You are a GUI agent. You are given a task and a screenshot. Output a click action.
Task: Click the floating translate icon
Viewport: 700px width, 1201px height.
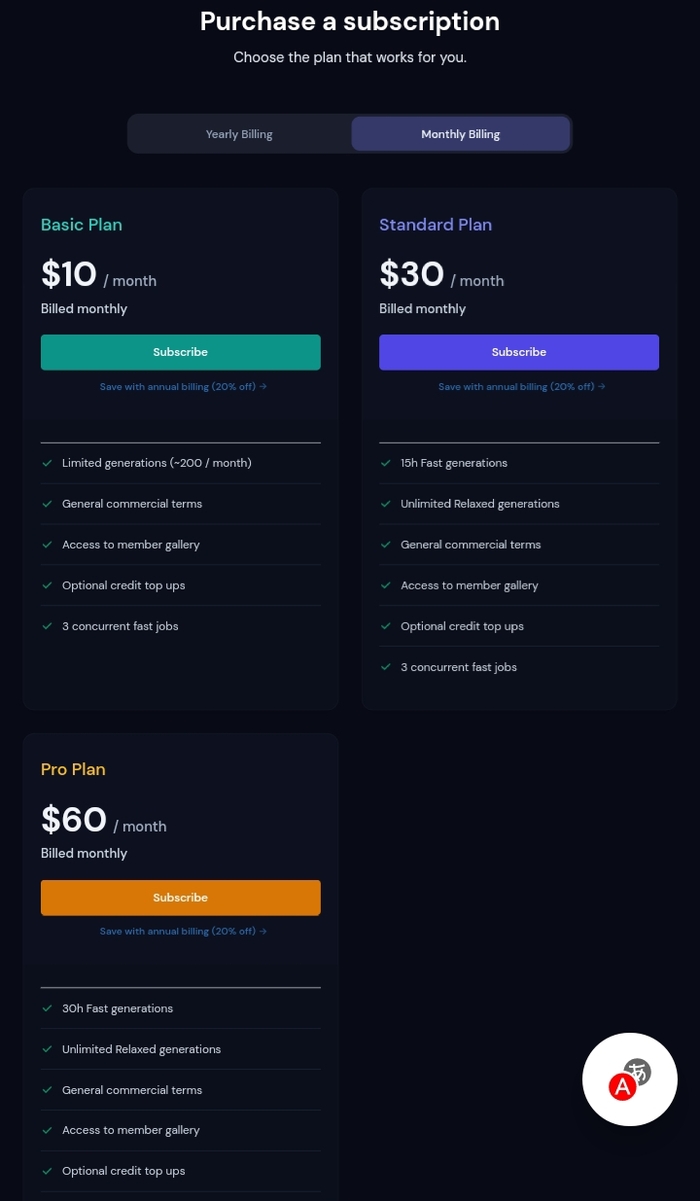[630, 1079]
